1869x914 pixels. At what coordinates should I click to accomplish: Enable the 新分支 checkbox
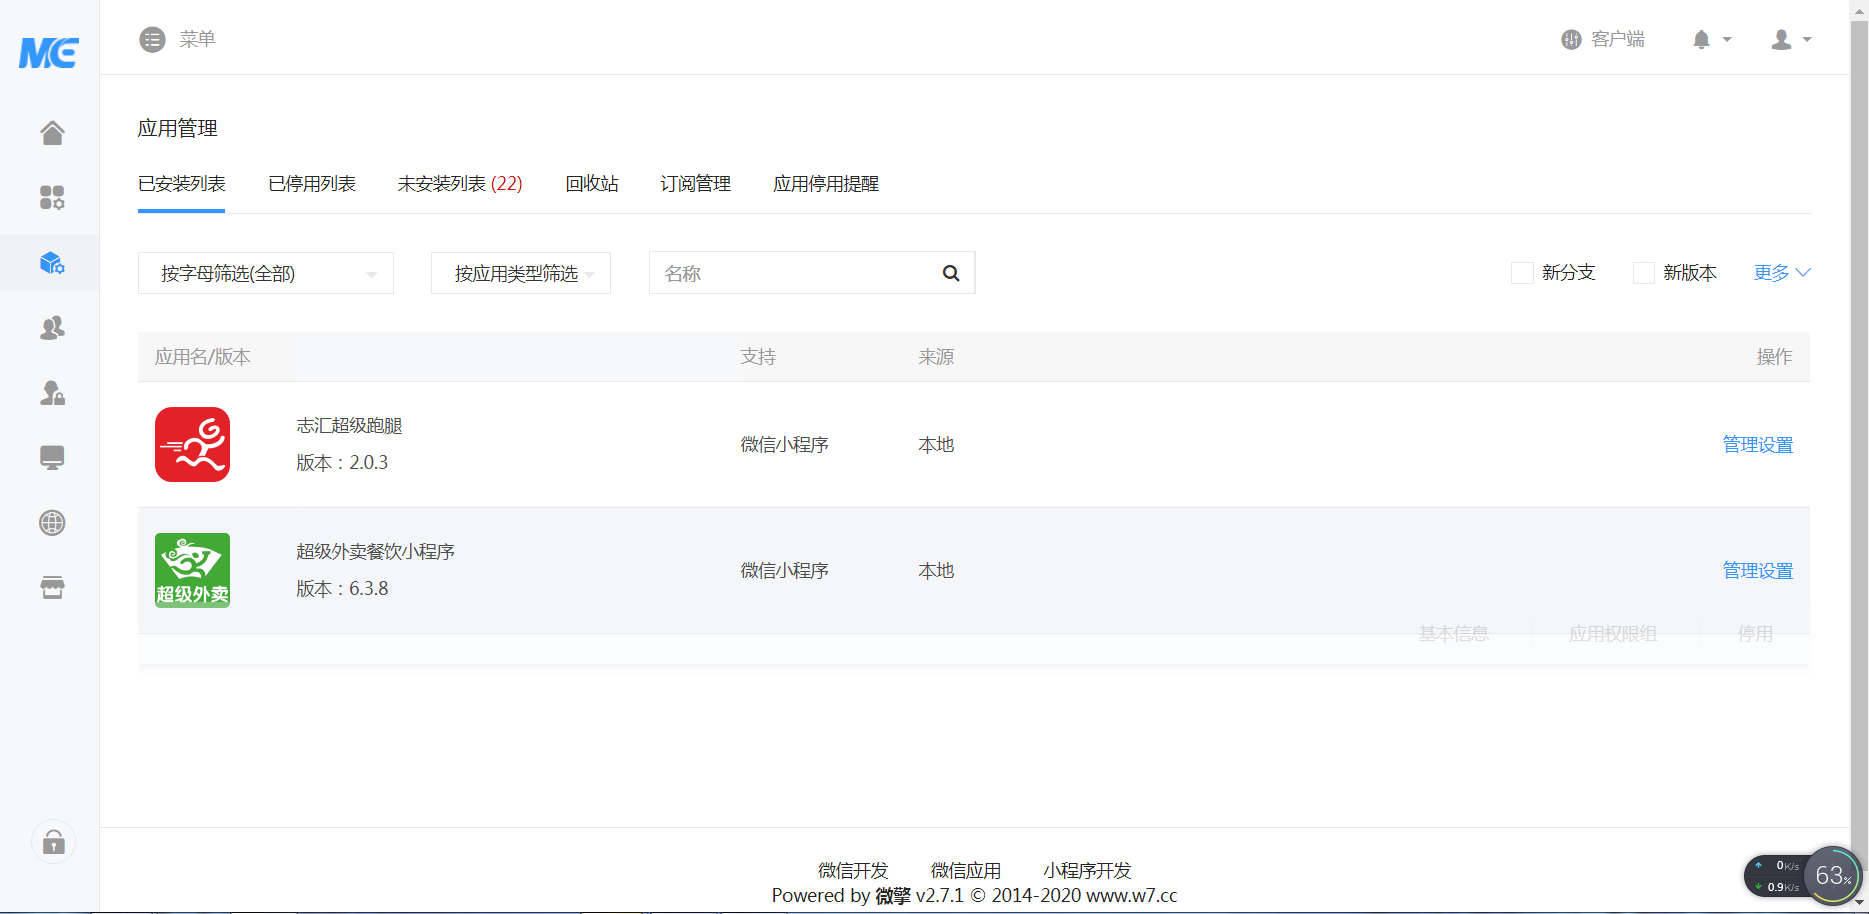pyautogui.click(x=1522, y=272)
